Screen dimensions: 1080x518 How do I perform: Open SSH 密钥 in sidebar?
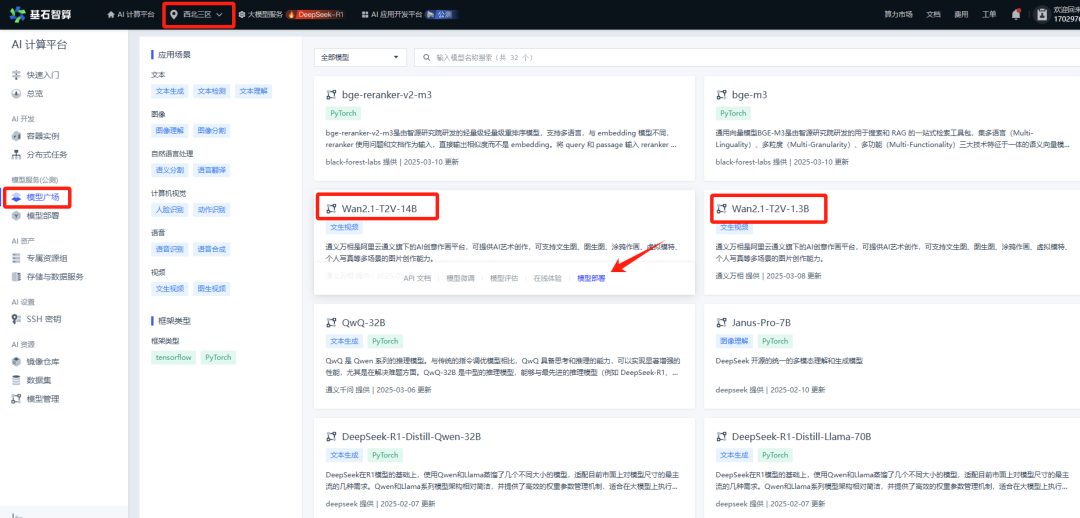click(37, 319)
